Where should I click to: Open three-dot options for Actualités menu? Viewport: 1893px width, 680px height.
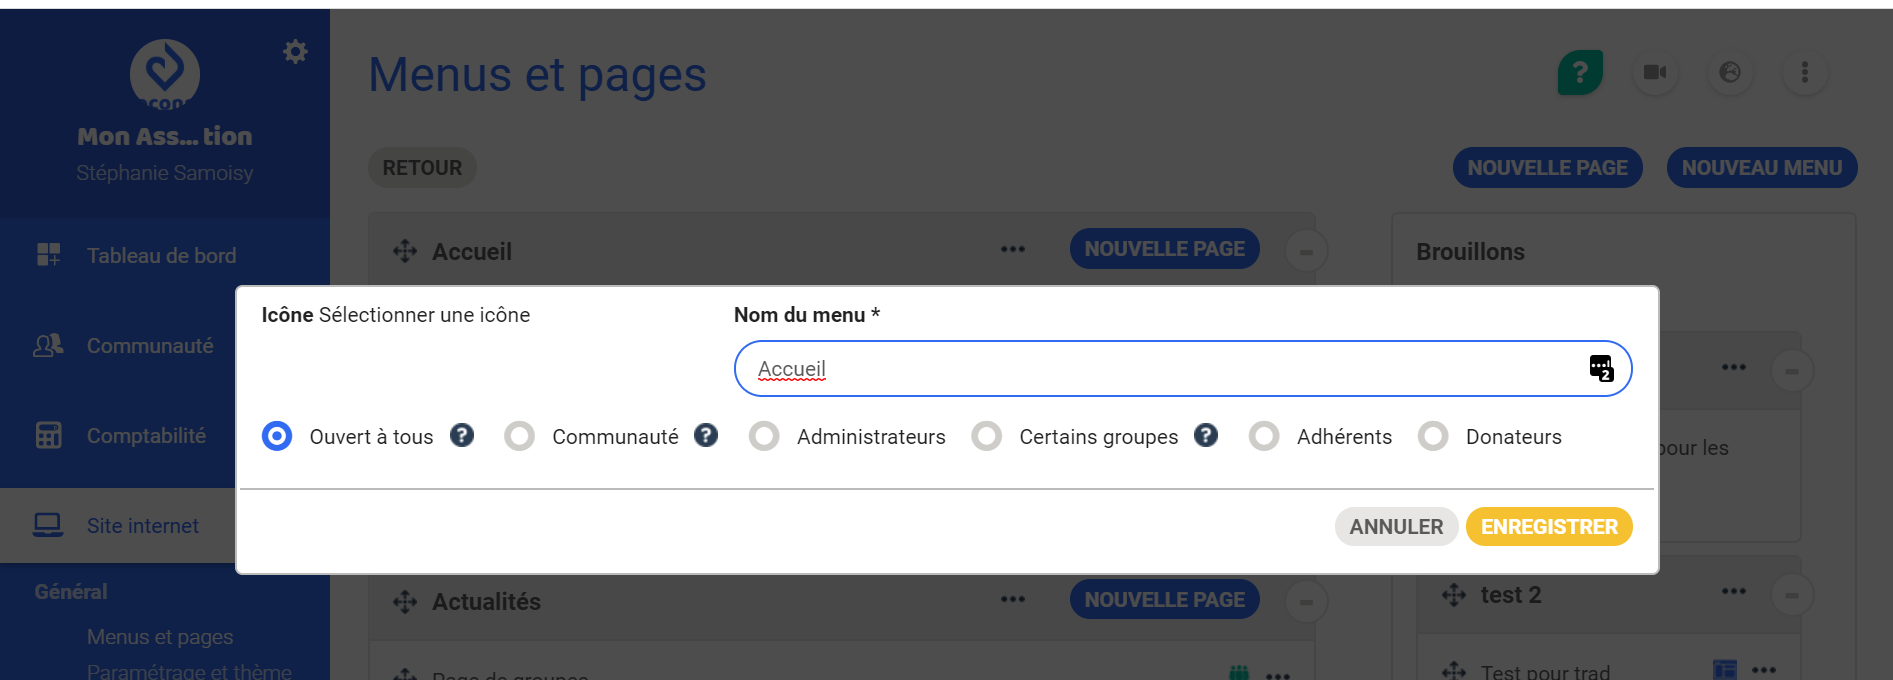click(1013, 599)
